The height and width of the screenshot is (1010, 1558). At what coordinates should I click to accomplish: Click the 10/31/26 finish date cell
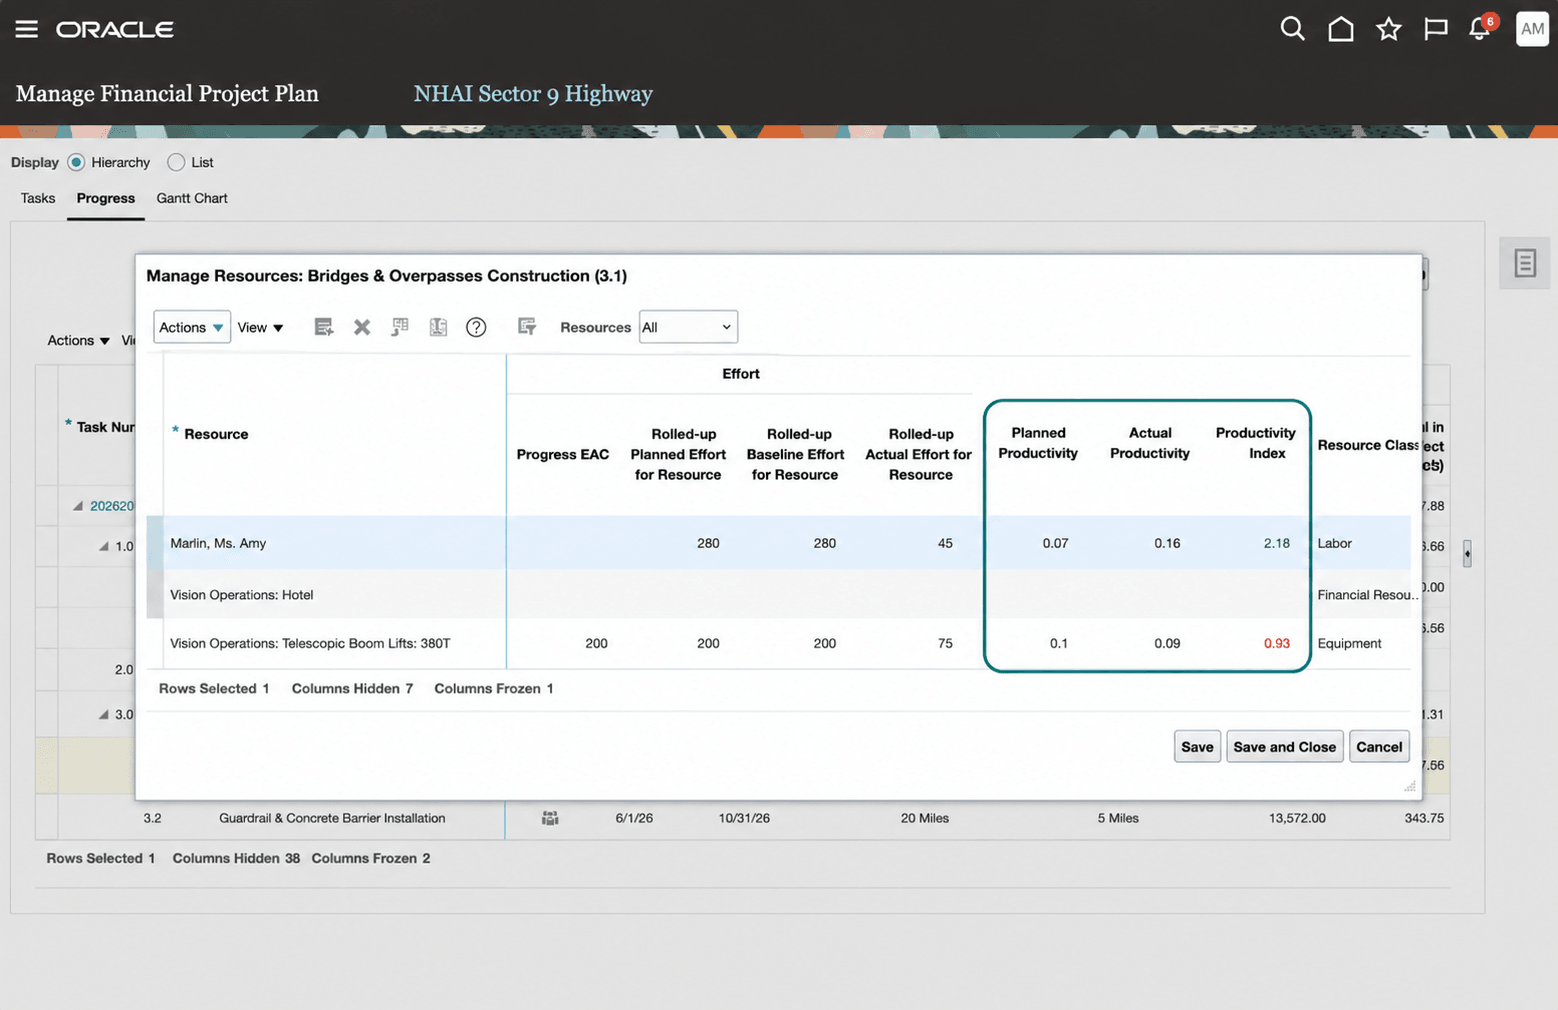click(744, 818)
